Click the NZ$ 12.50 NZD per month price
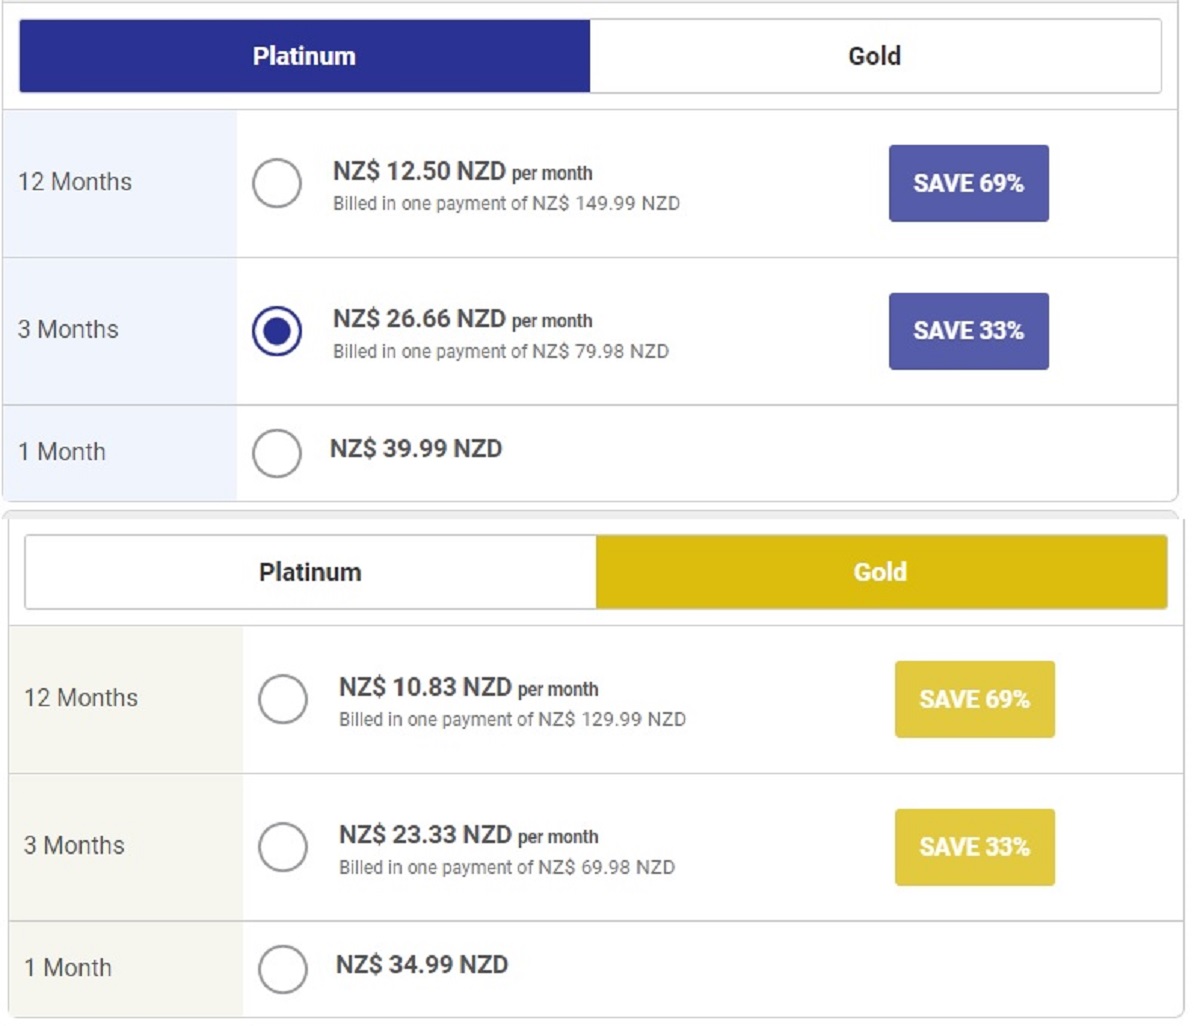The width and height of the screenshot is (1200, 1026). tap(462, 172)
